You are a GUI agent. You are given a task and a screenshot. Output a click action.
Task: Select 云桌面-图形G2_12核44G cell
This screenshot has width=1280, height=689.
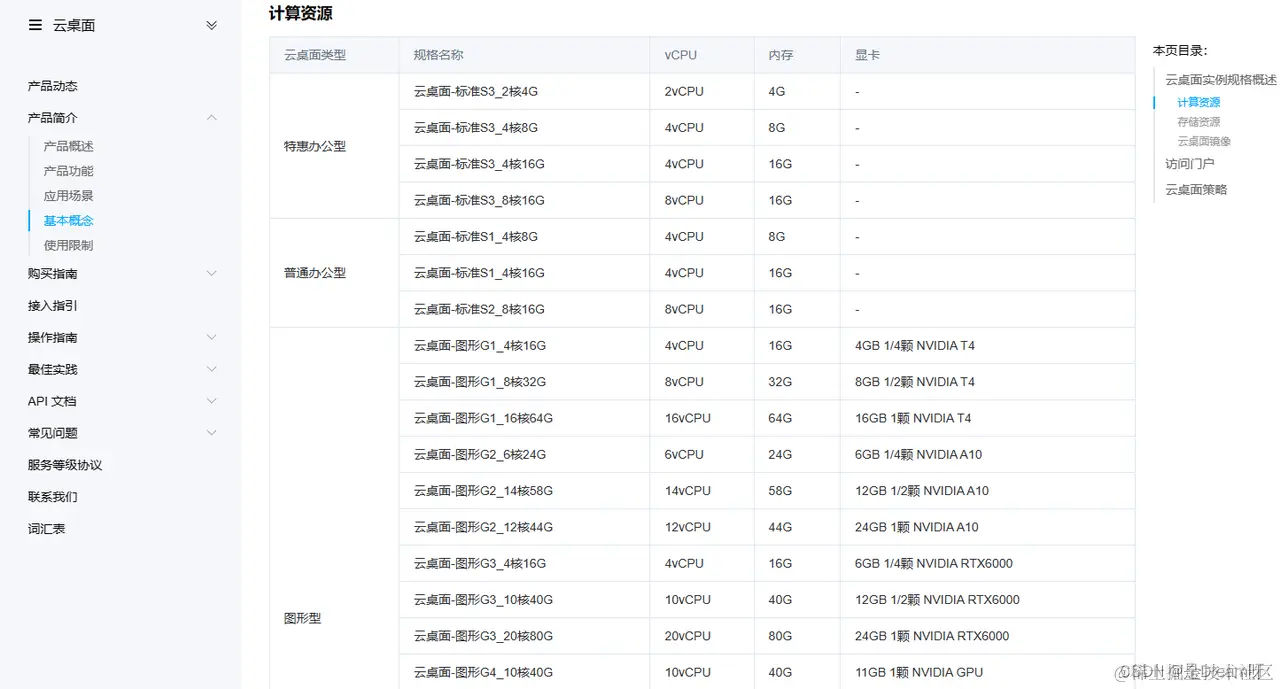pos(525,527)
